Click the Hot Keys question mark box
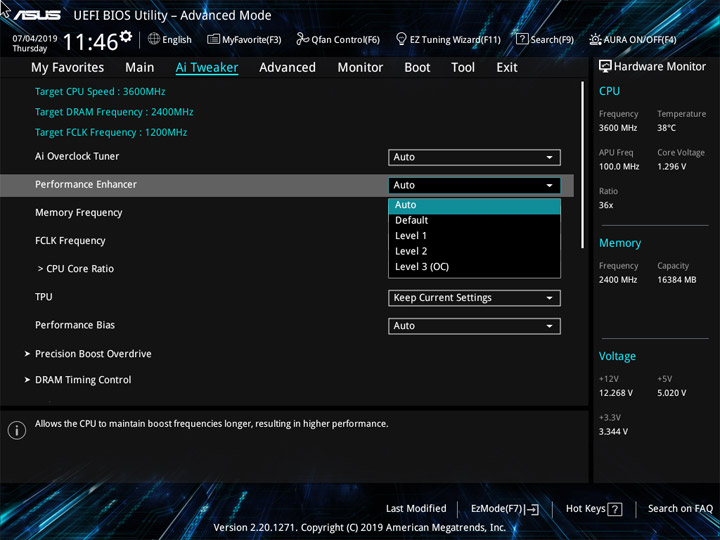This screenshot has width=720, height=540. pyautogui.click(x=614, y=509)
